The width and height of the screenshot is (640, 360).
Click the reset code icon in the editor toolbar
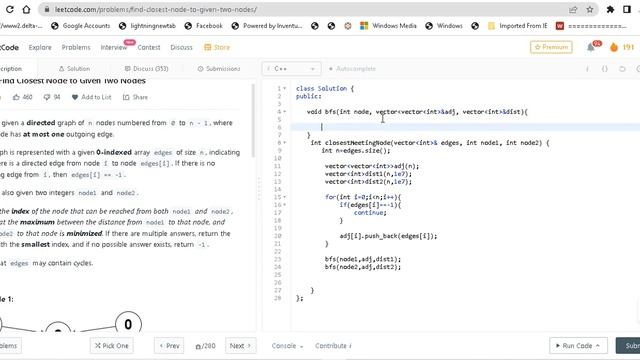622,69
